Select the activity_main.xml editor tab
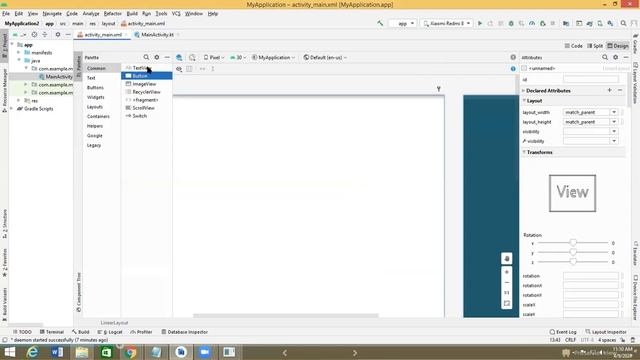The height and width of the screenshot is (360, 640). click(103, 35)
